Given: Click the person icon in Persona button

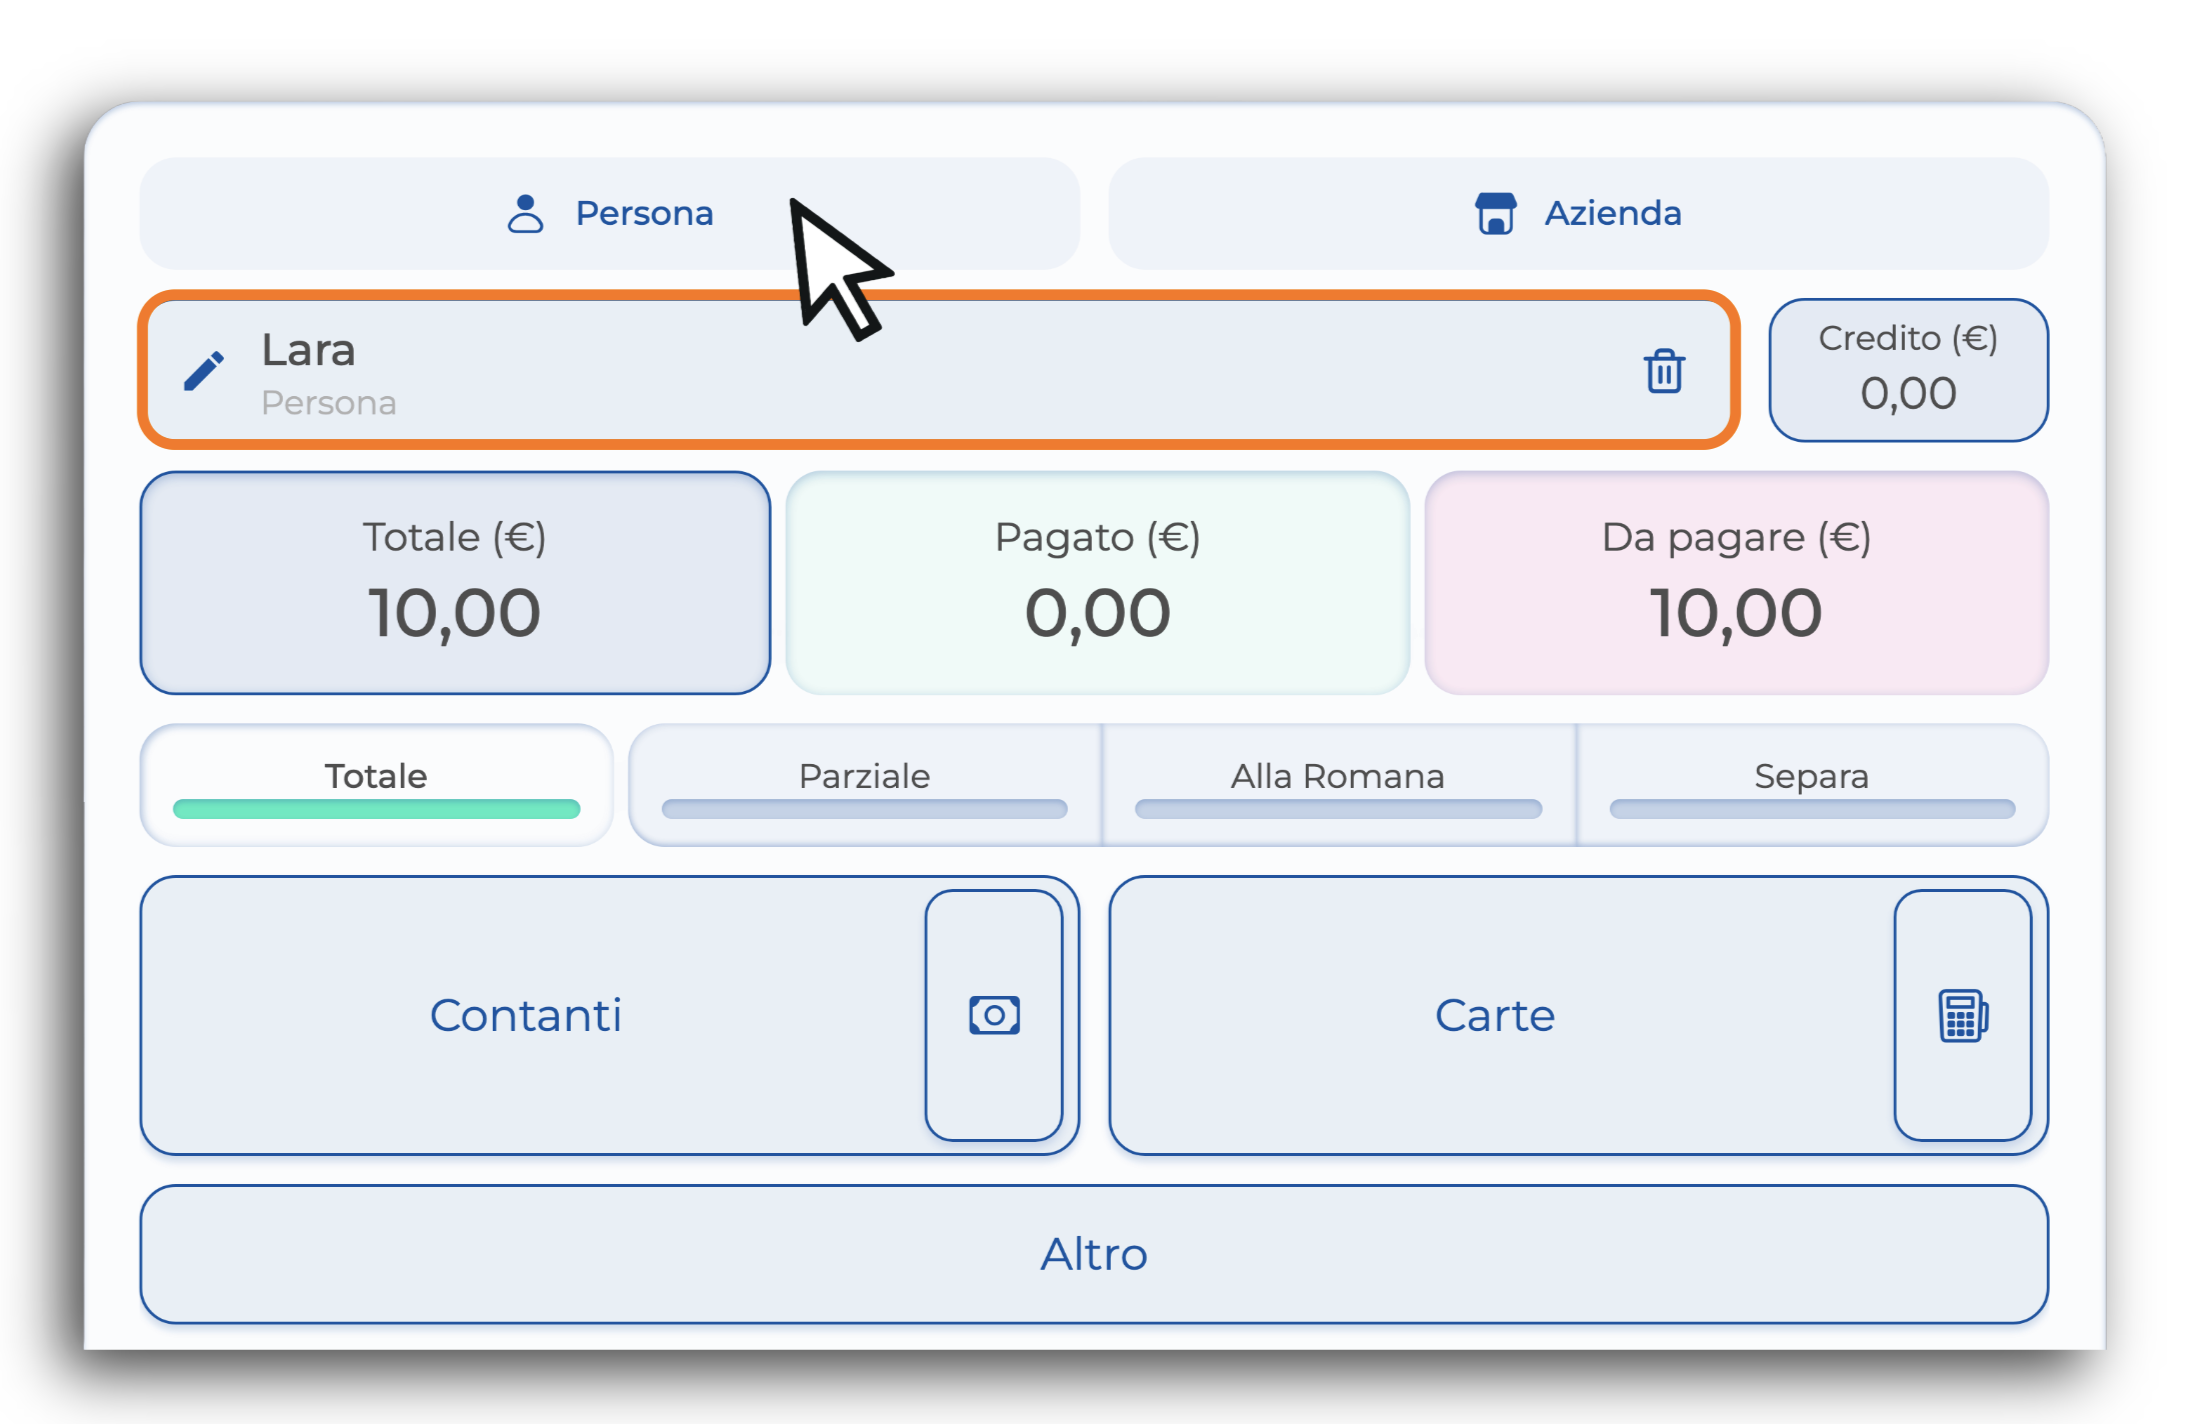Looking at the screenshot, I should [x=525, y=213].
